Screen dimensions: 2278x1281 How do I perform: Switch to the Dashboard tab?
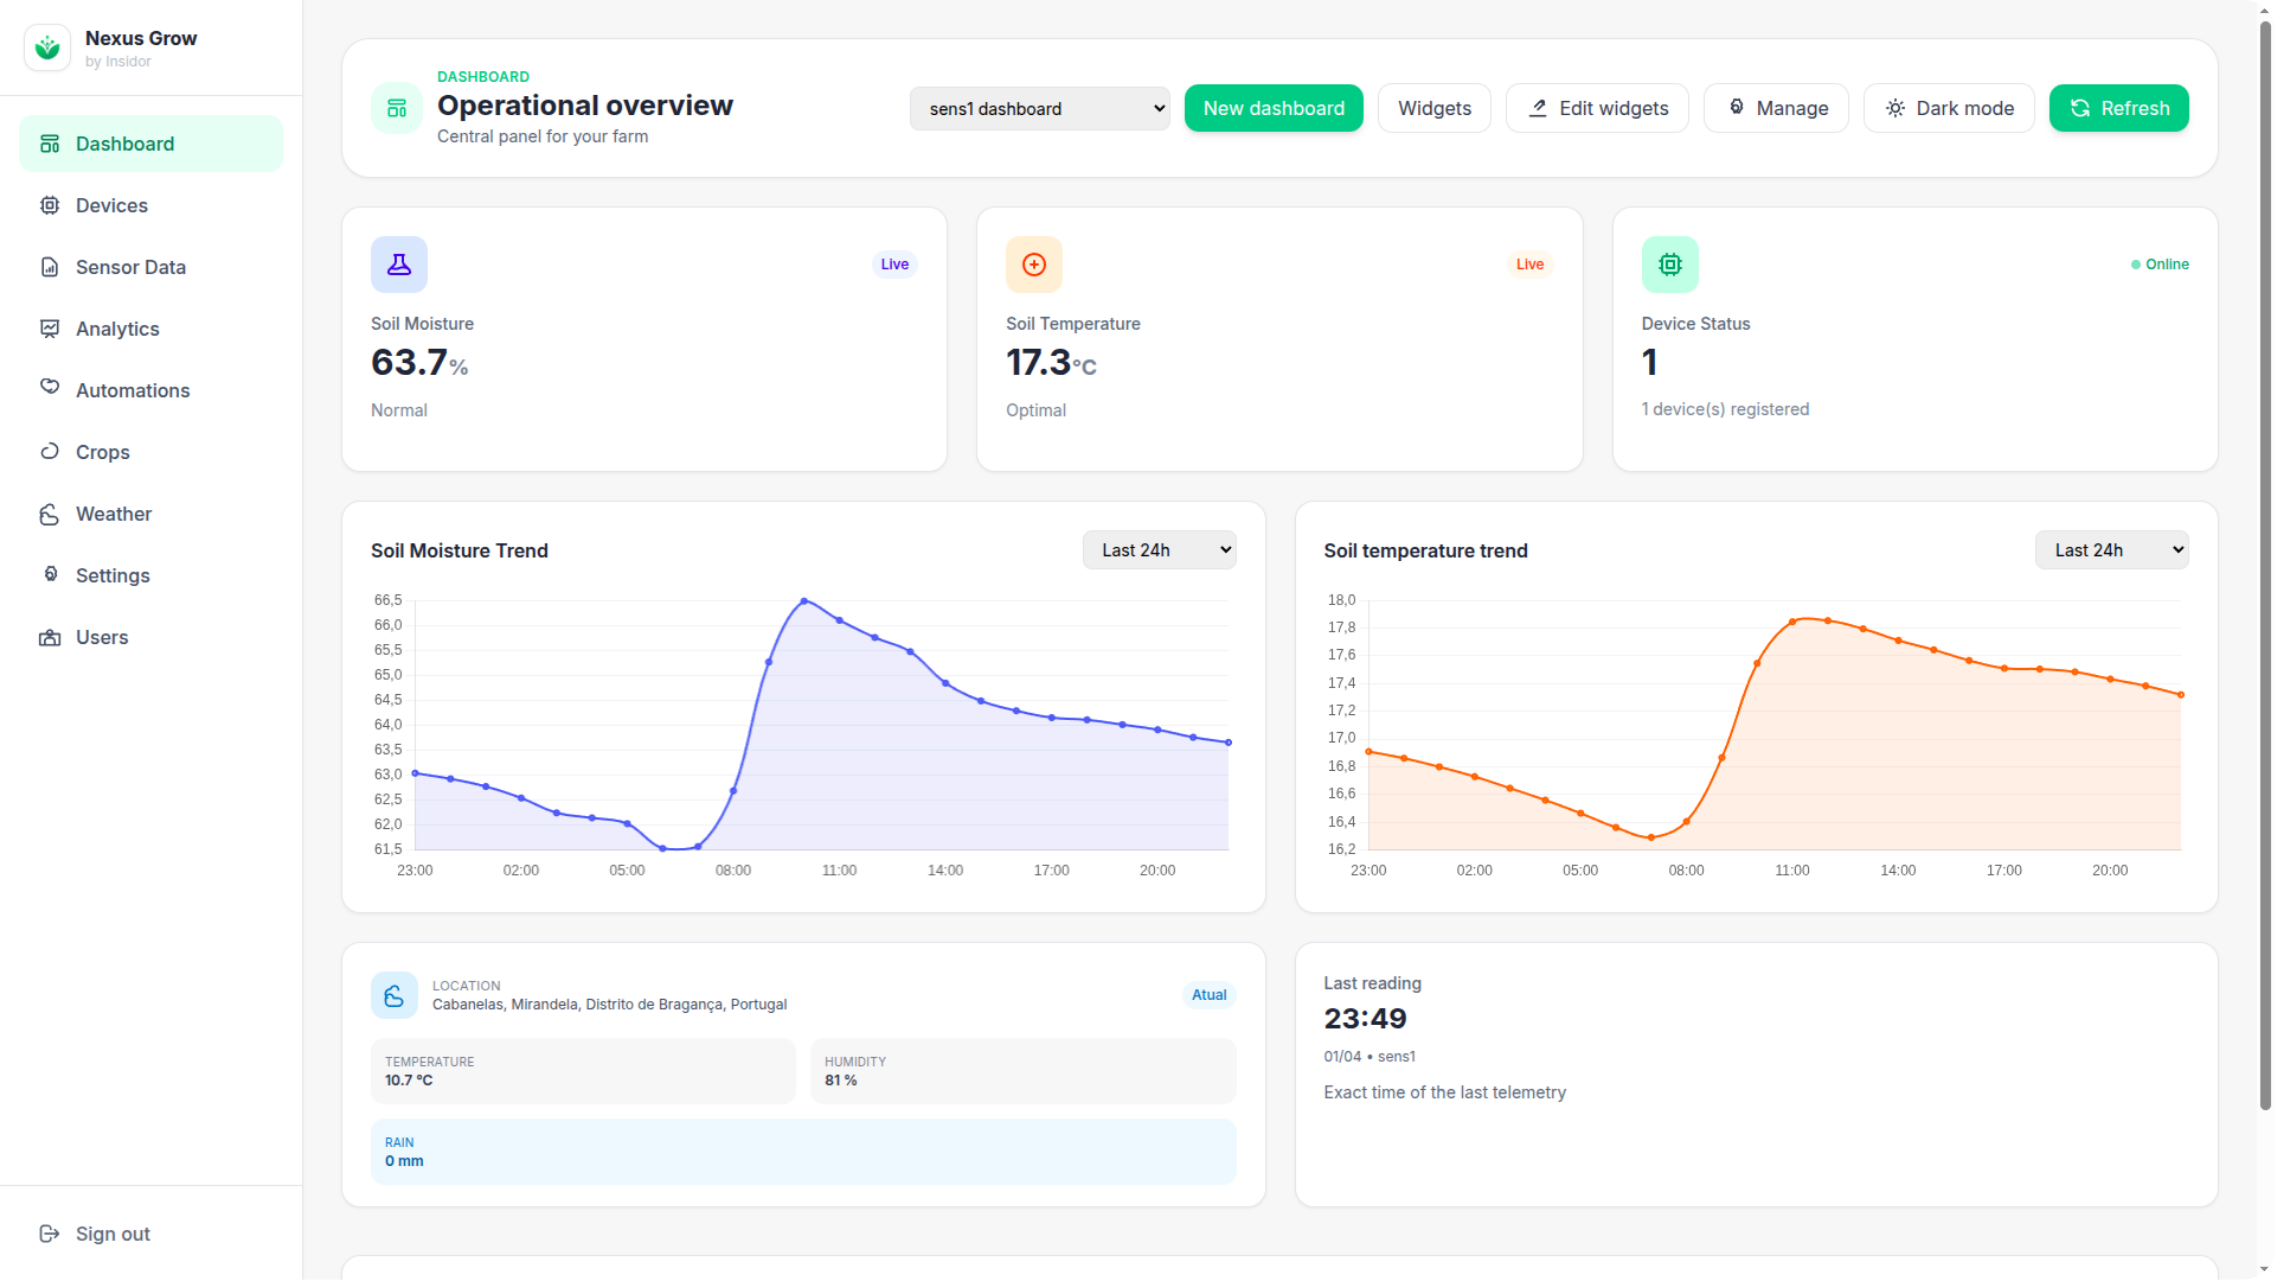click(x=124, y=143)
